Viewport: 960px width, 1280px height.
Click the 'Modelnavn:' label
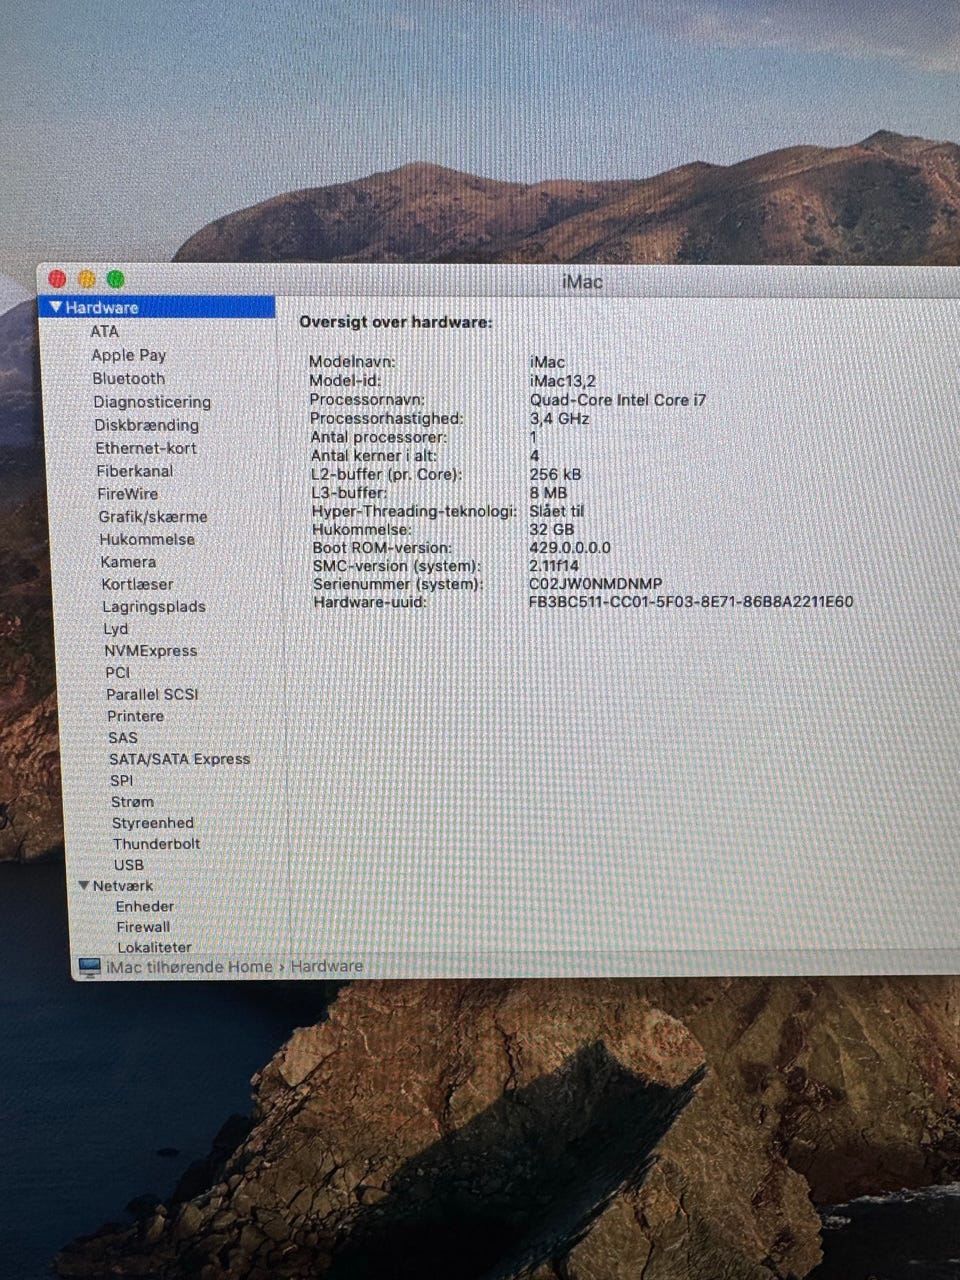[352, 362]
